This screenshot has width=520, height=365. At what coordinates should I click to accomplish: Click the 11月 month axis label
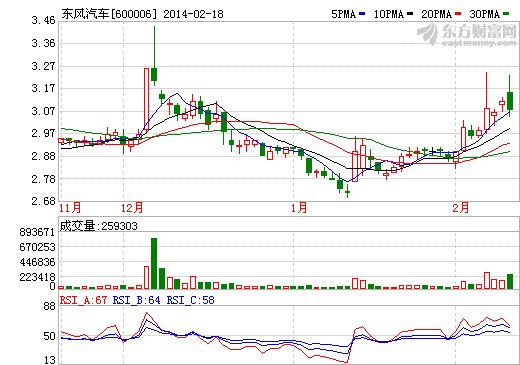point(70,208)
